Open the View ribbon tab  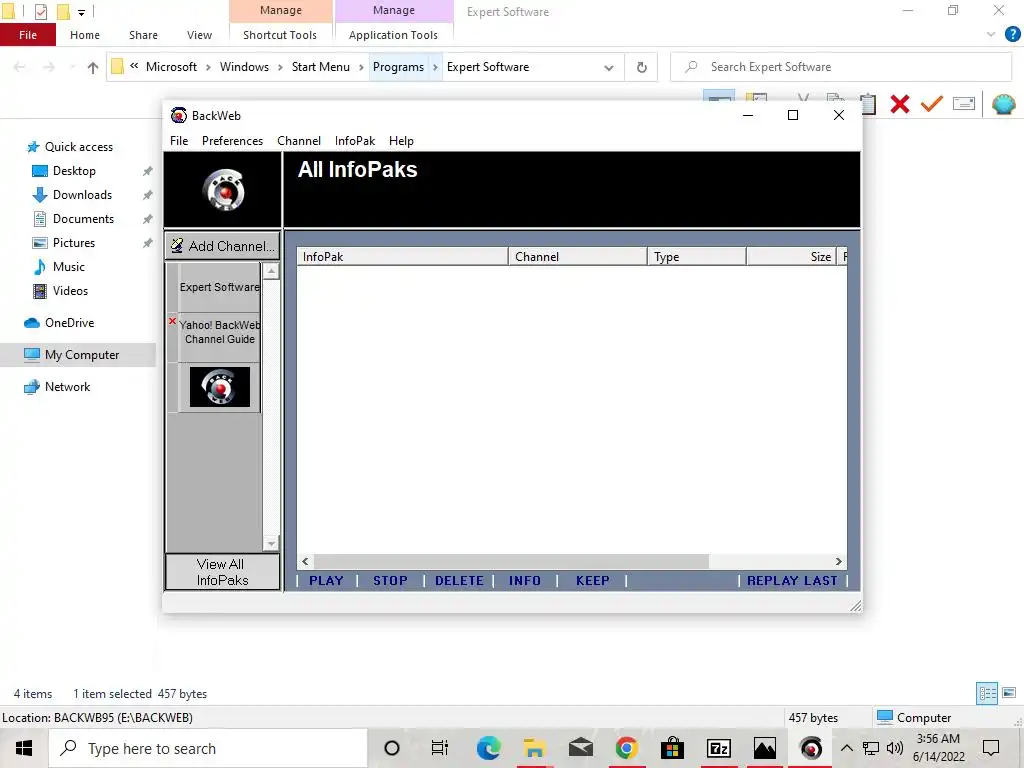pos(199,35)
